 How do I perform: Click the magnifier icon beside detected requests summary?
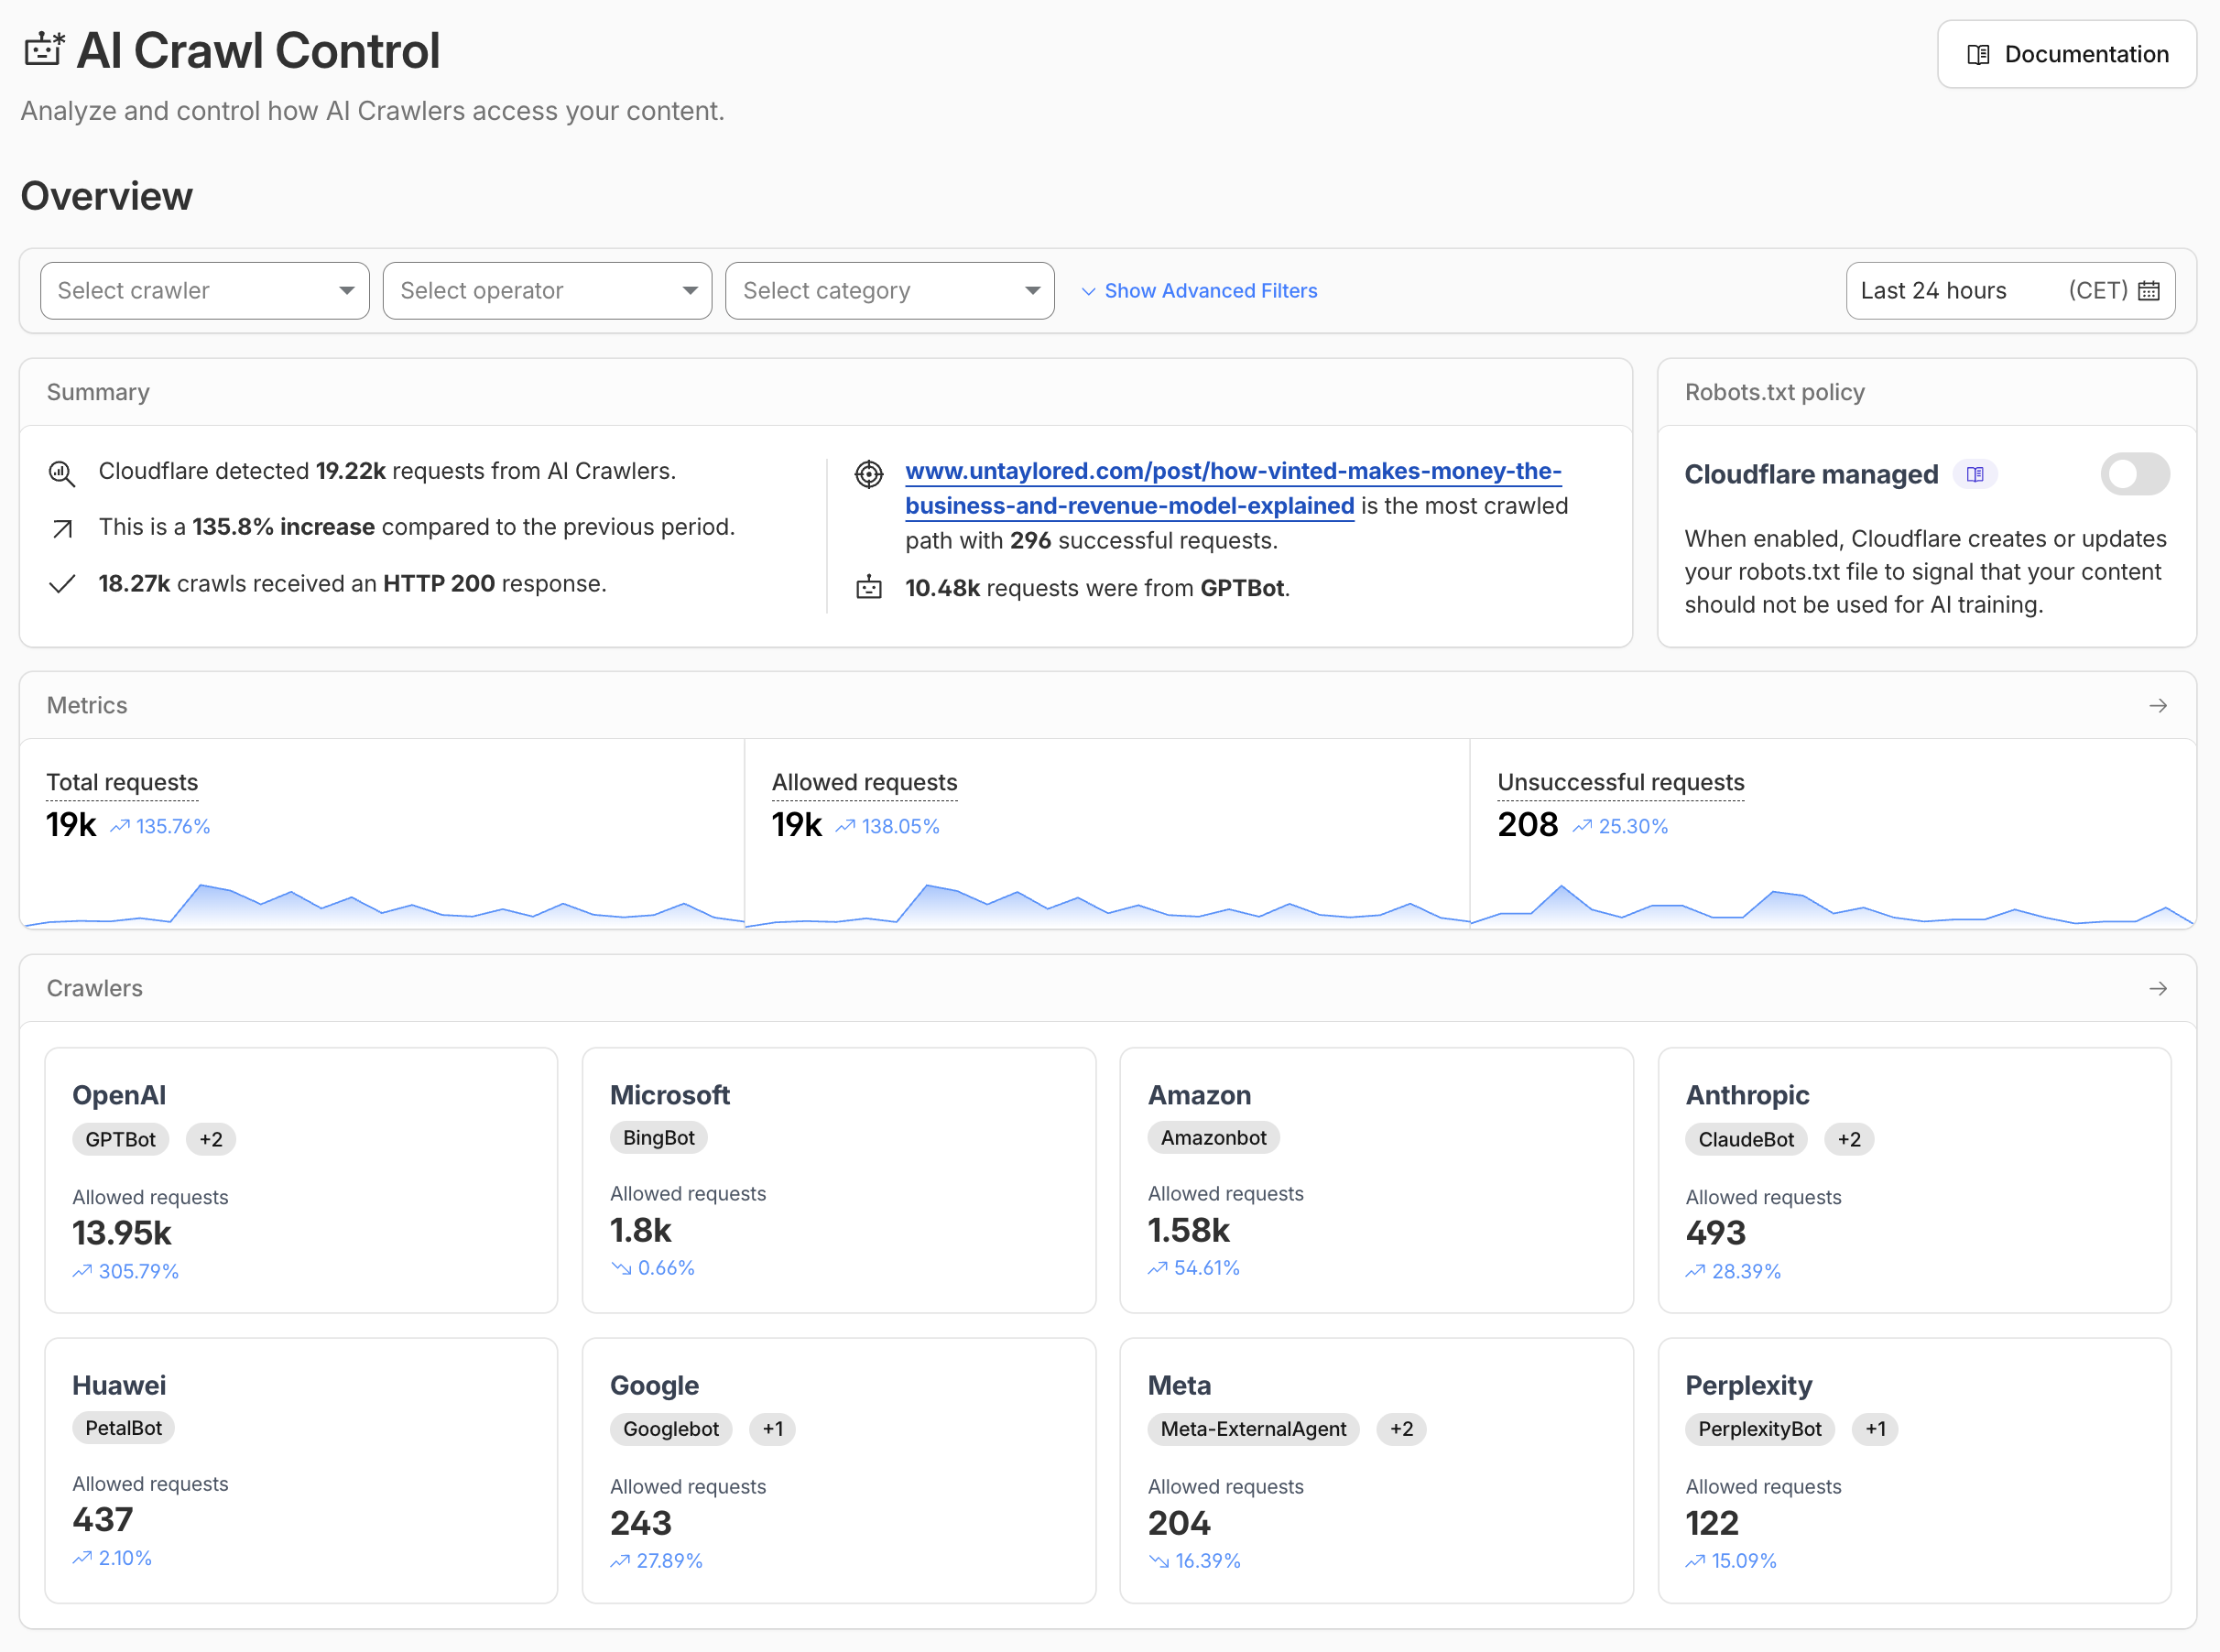pos(62,473)
